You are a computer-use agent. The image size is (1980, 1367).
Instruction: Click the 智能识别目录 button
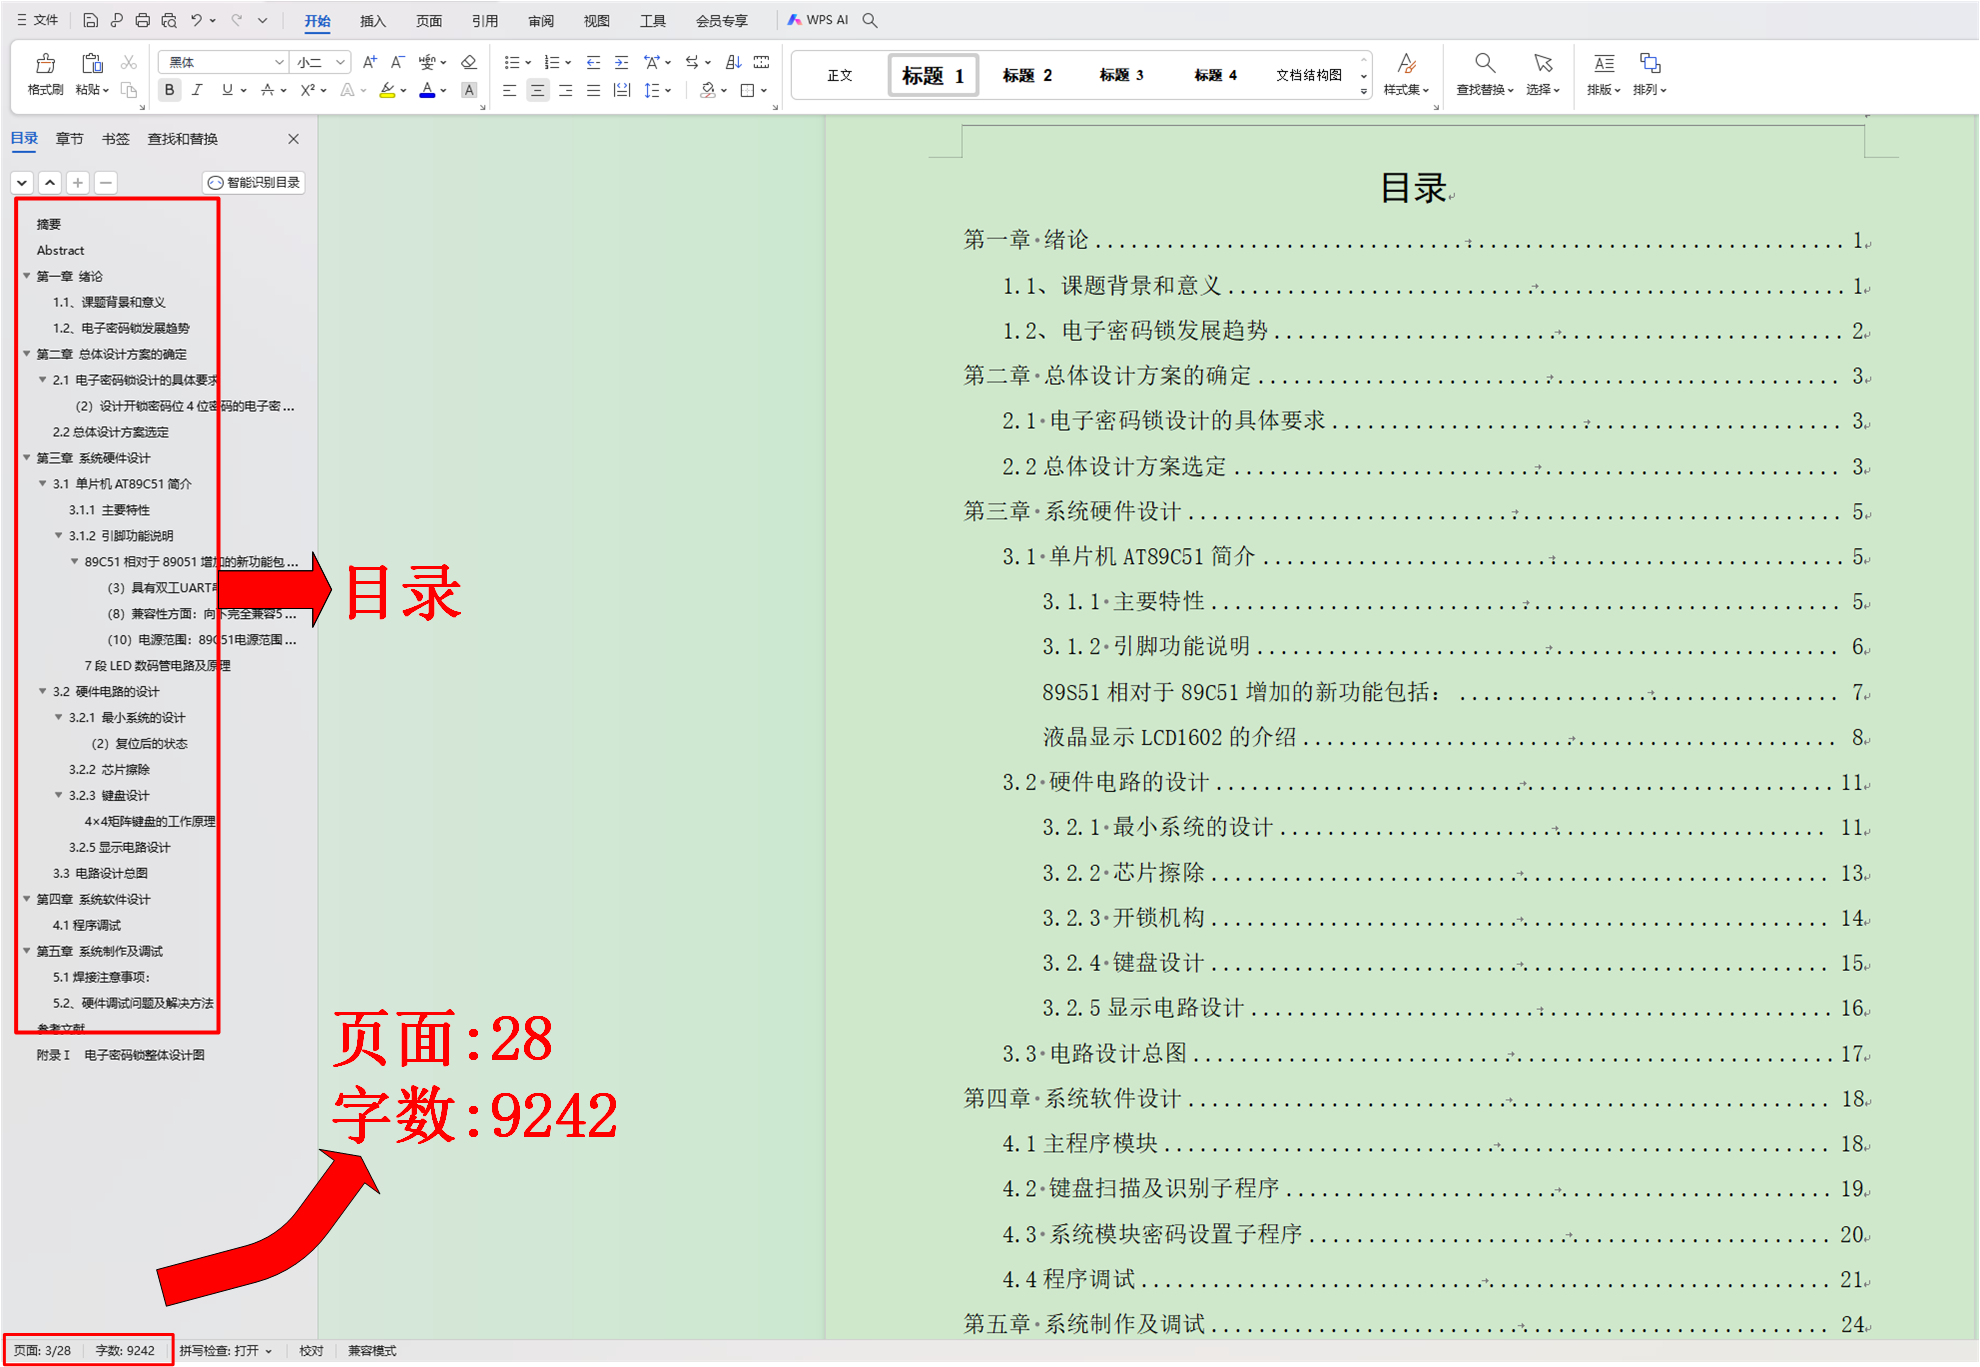[x=255, y=182]
